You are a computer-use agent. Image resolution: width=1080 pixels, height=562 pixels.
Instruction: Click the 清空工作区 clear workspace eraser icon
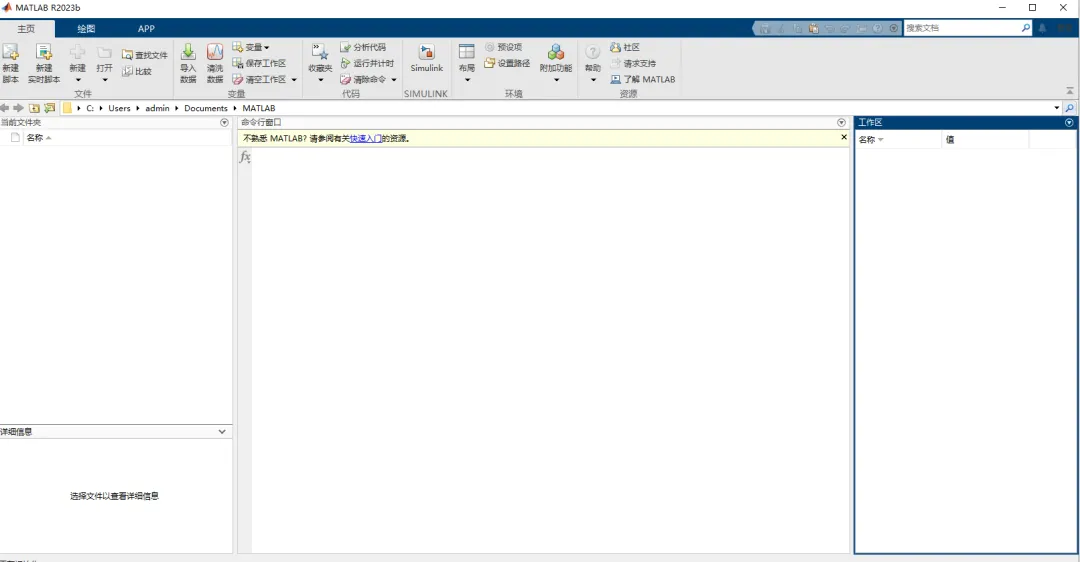point(238,79)
